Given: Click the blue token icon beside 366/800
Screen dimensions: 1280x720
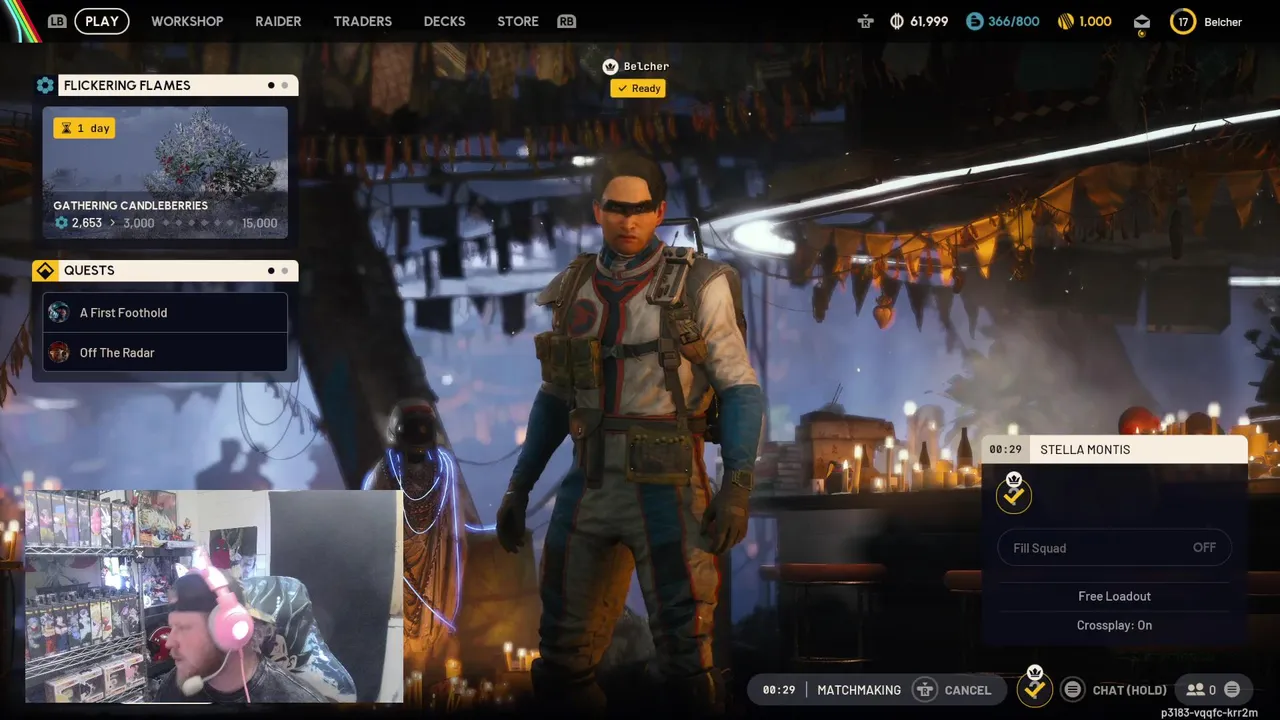Looking at the screenshot, I should tap(975, 21).
